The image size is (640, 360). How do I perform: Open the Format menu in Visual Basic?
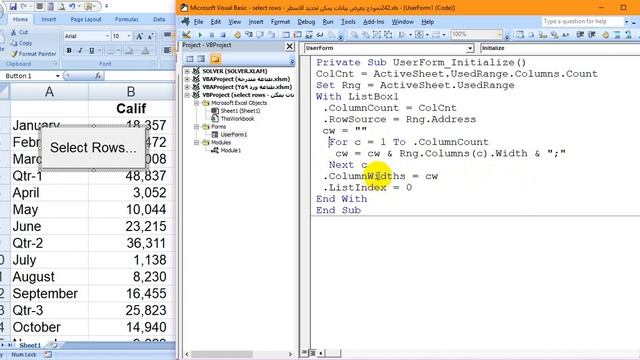280,22
